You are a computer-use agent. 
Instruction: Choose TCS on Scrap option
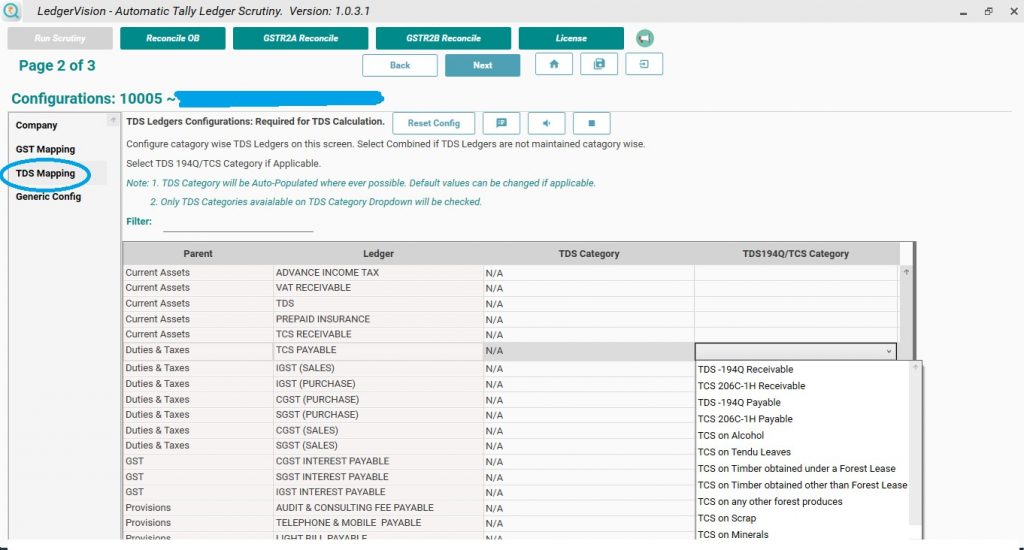(727, 518)
